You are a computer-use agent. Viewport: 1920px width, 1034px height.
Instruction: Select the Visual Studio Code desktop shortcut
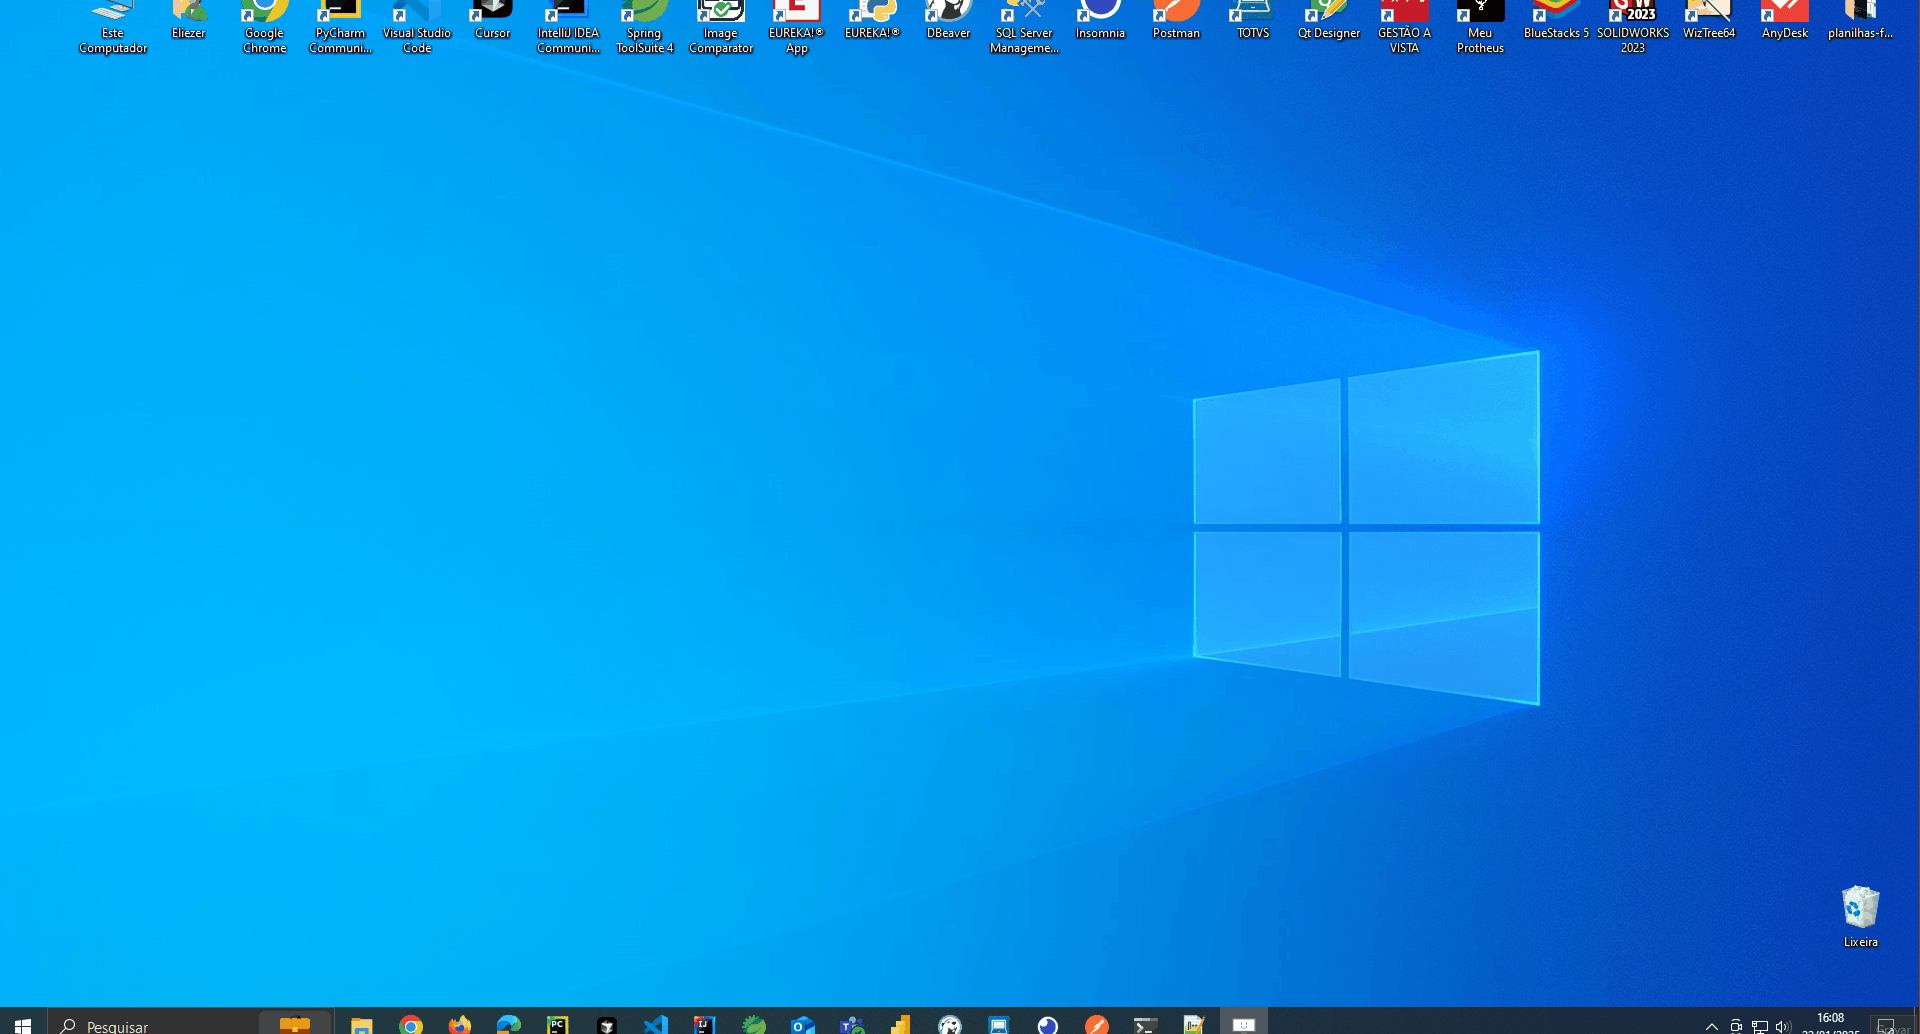tap(417, 27)
